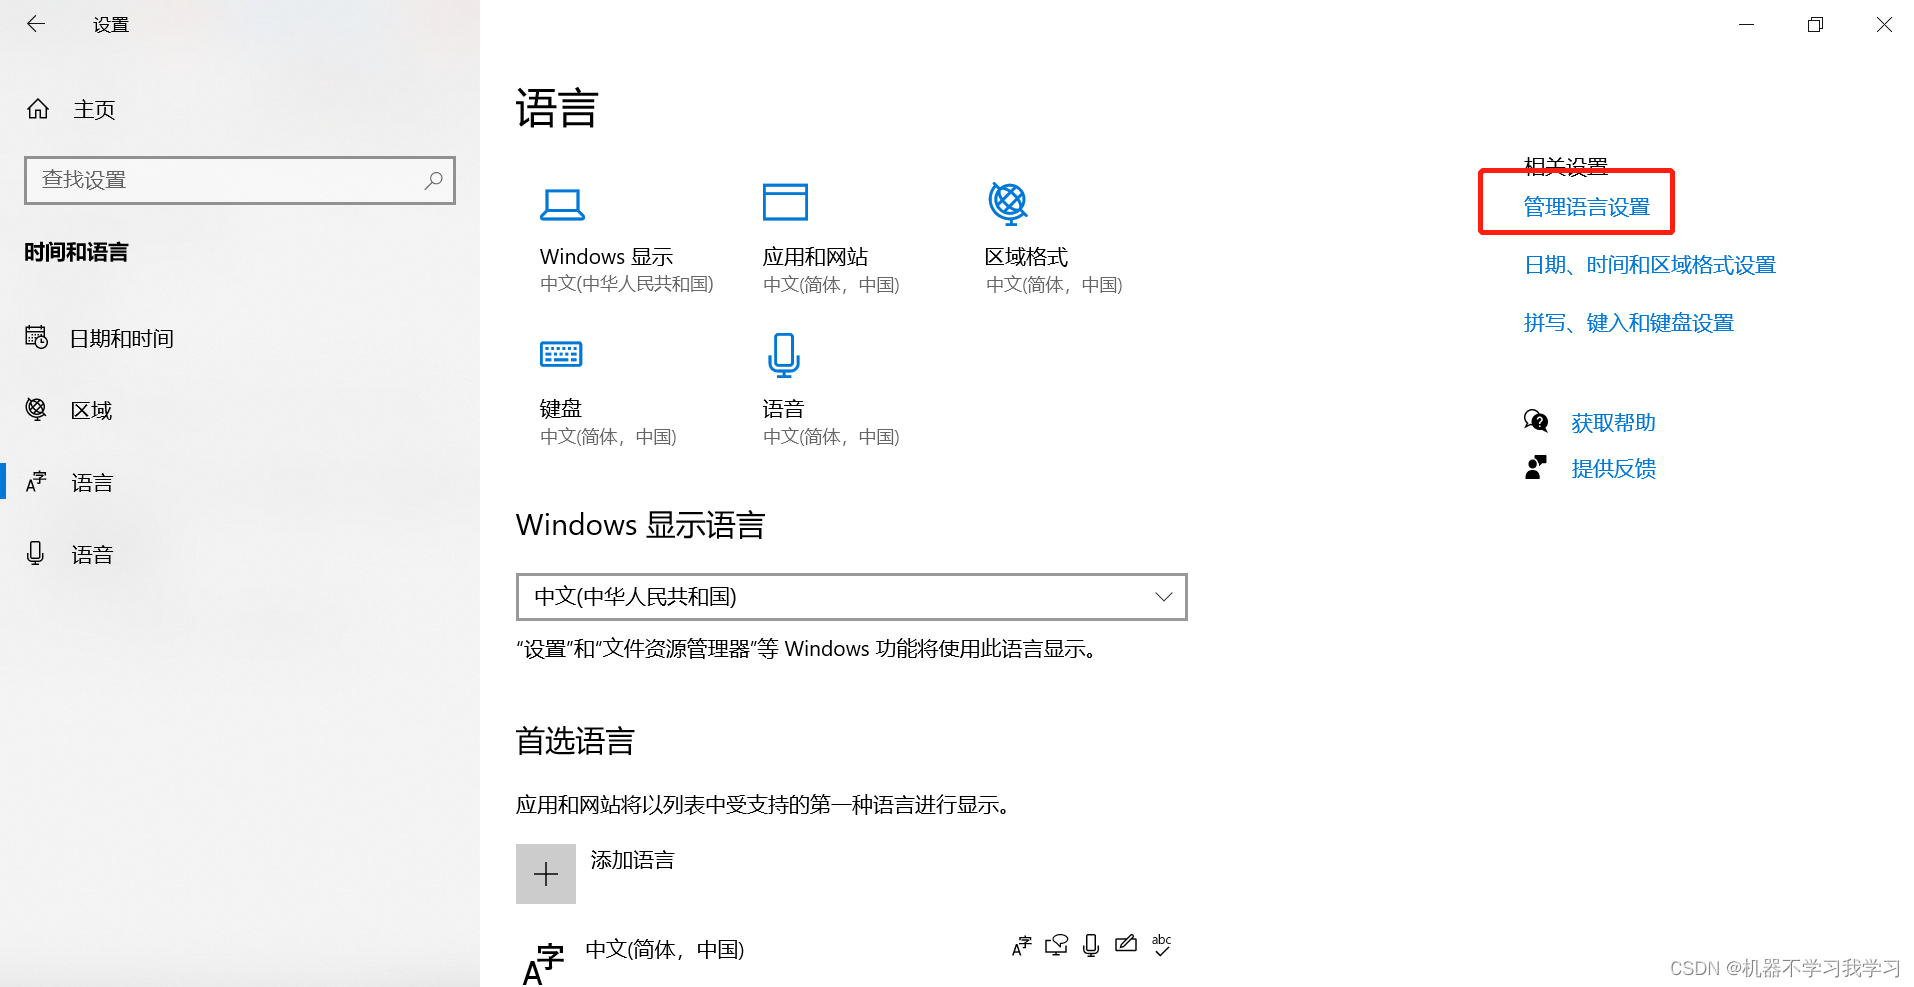The height and width of the screenshot is (987, 1914).
Task: Focus the 查找设置 search field
Action: [x=240, y=180]
